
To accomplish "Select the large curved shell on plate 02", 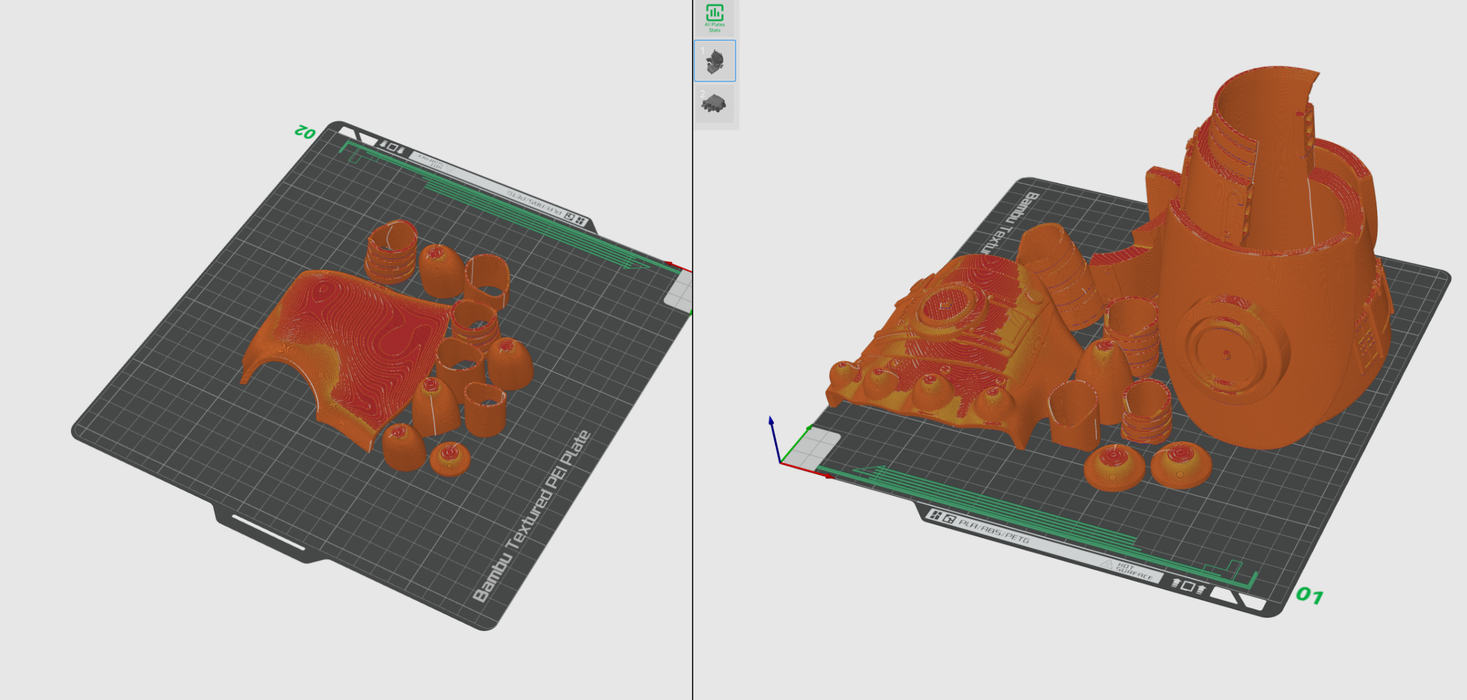I will [x=345, y=340].
